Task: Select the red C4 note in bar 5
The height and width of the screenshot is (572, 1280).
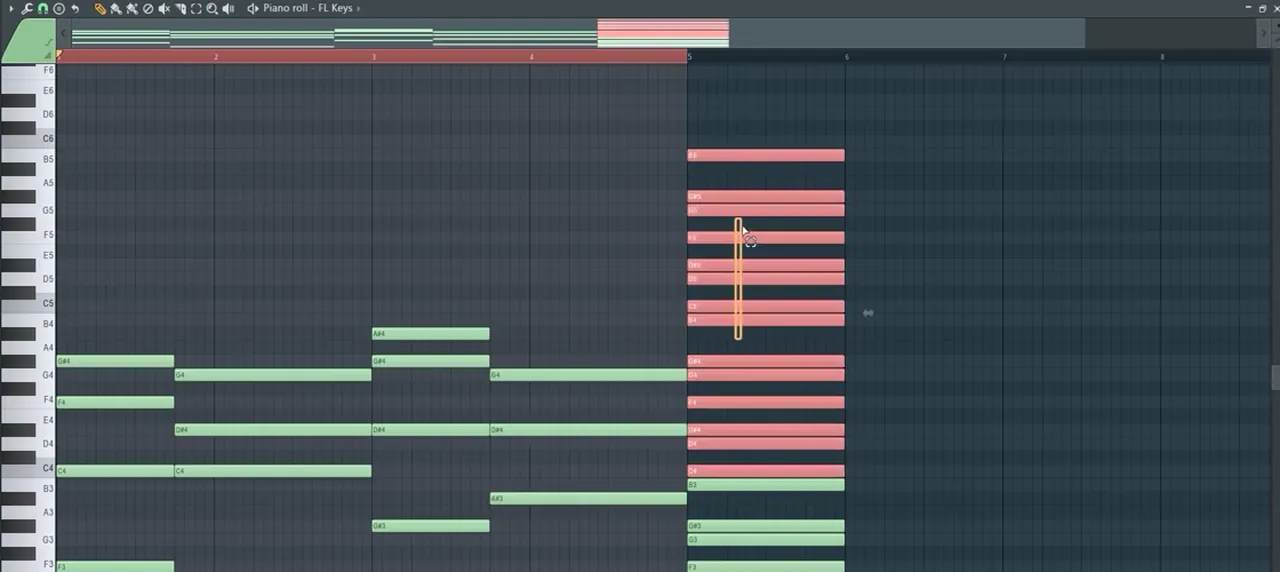Action: [x=766, y=471]
